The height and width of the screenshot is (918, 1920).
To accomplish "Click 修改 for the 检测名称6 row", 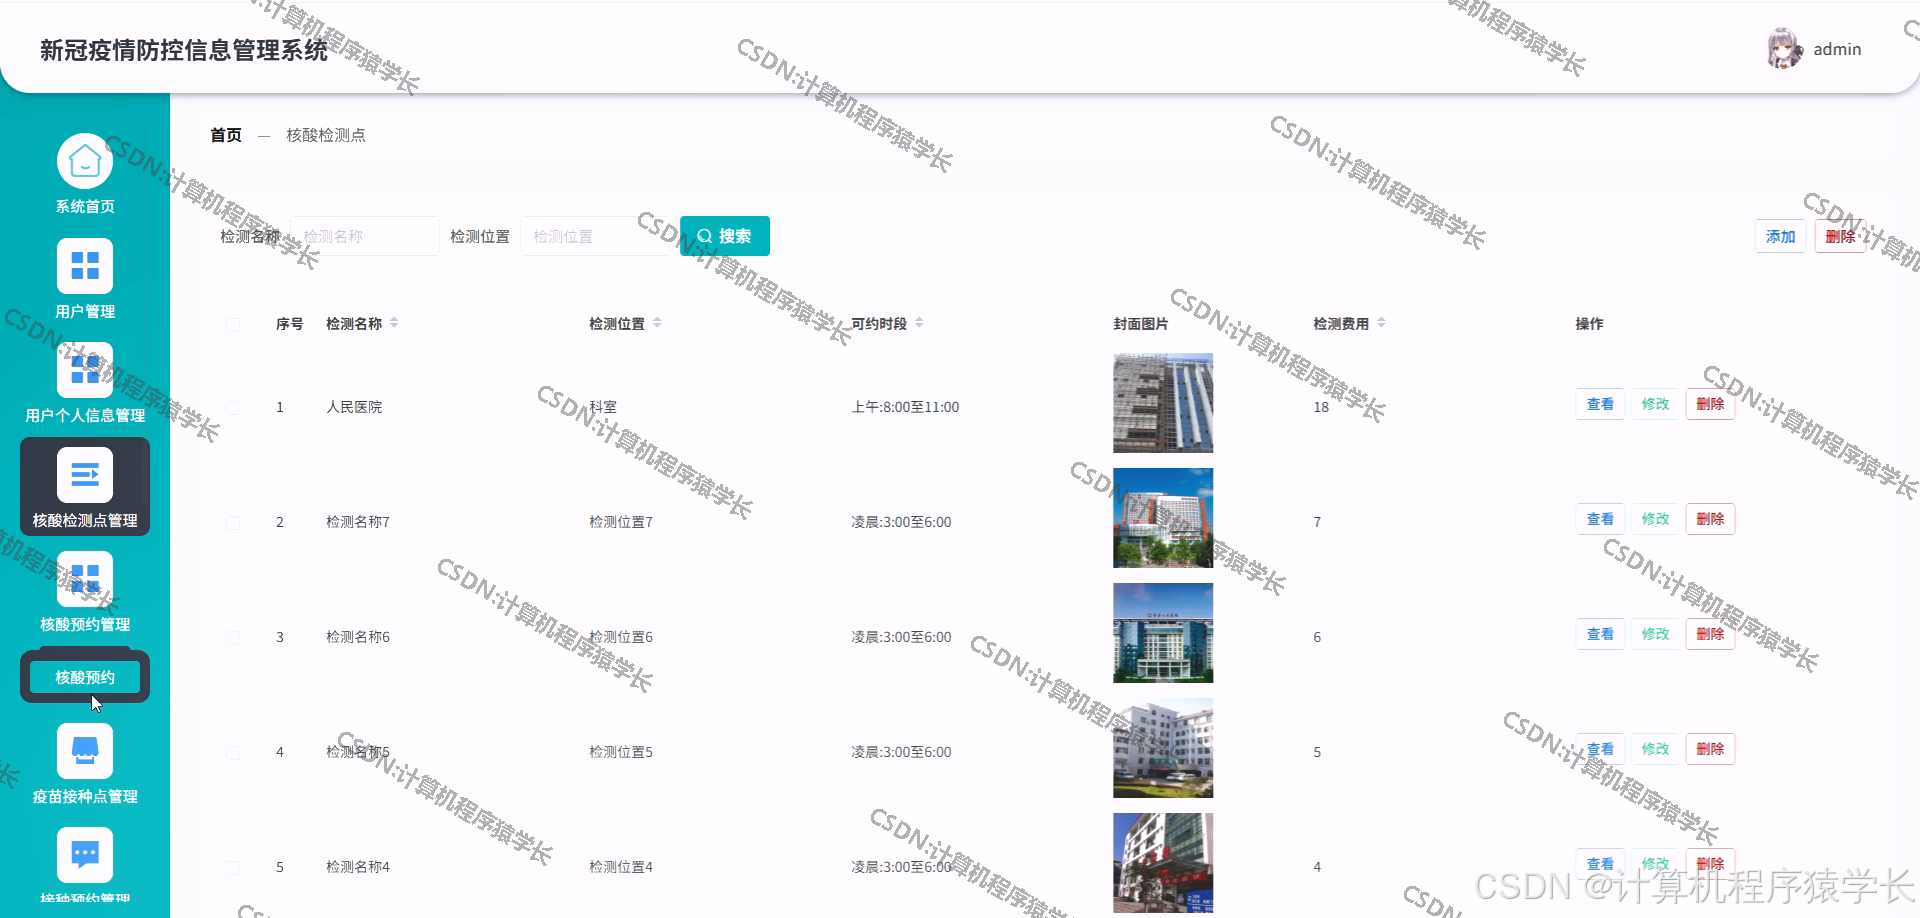I will click(1655, 634).
